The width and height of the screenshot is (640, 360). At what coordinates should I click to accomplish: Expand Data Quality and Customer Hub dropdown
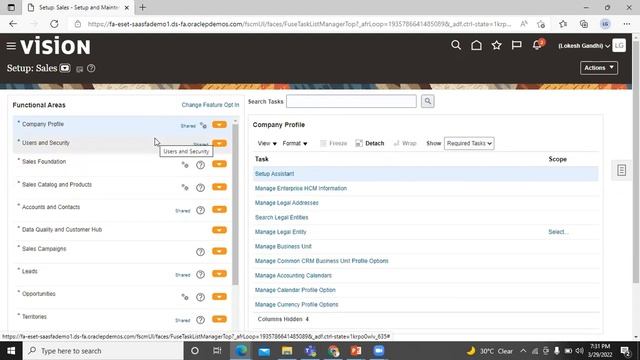(x=219, y=230)
